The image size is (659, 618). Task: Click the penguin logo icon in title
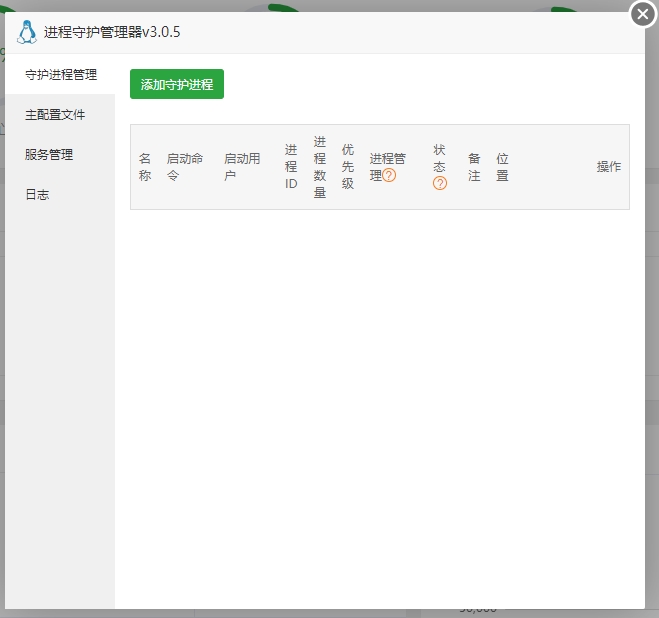27,32
